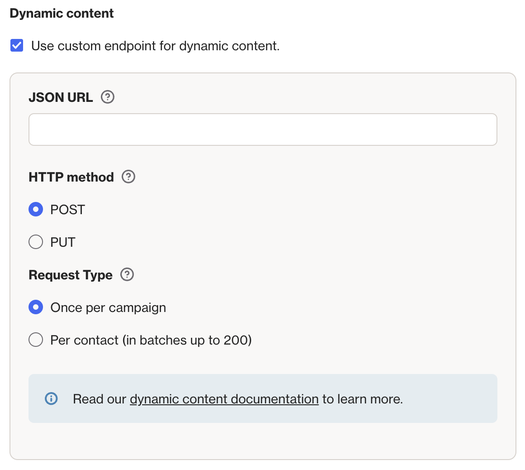Choose the Per contact radio button
This screenshot has height=470, width=525.
pyautogui.click(x=36, y=340)
